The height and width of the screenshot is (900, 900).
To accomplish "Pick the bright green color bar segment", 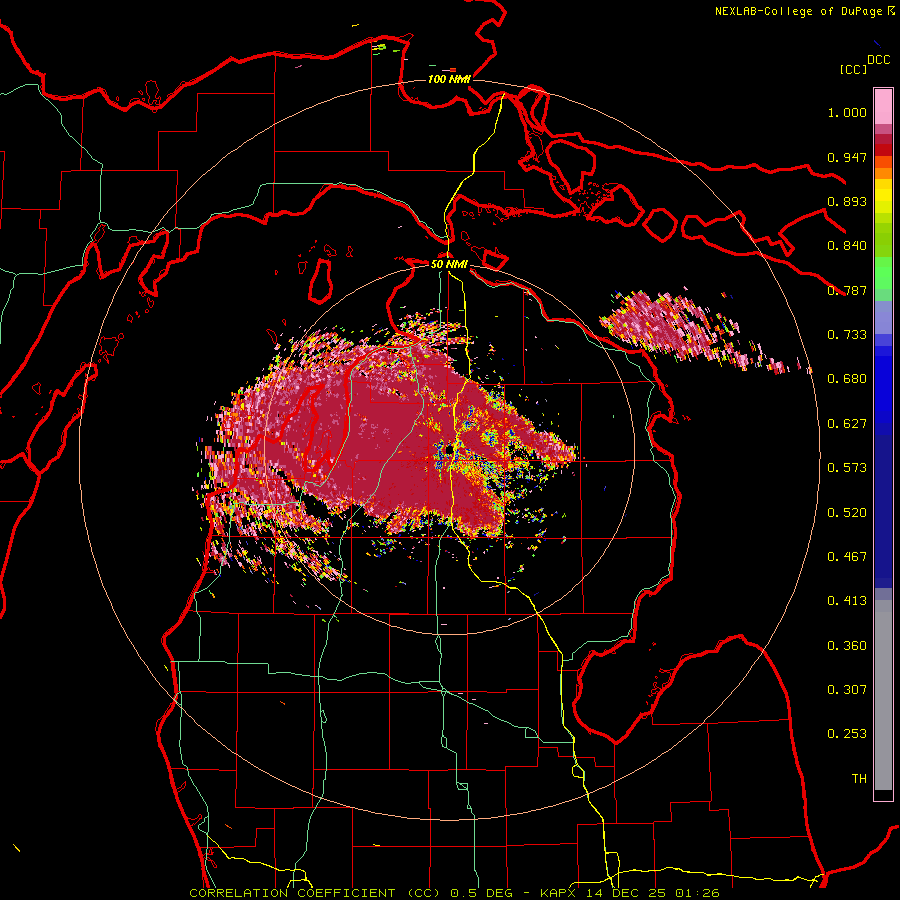I will pos(883,273).
